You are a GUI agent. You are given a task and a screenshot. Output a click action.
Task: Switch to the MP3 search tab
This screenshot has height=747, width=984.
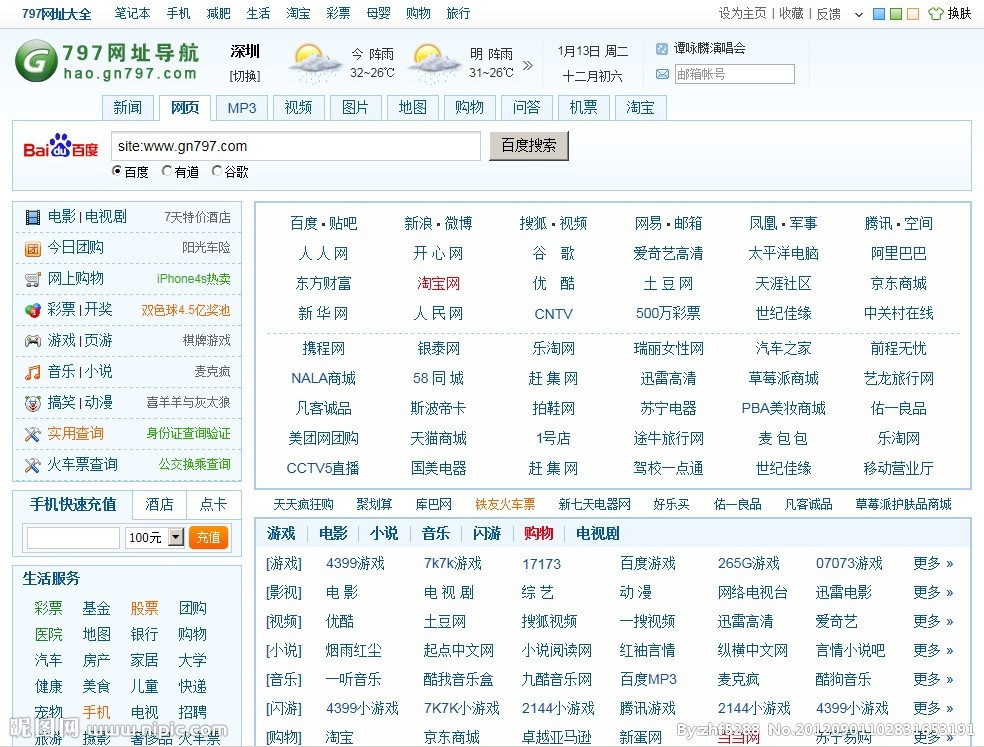point(242,108)
